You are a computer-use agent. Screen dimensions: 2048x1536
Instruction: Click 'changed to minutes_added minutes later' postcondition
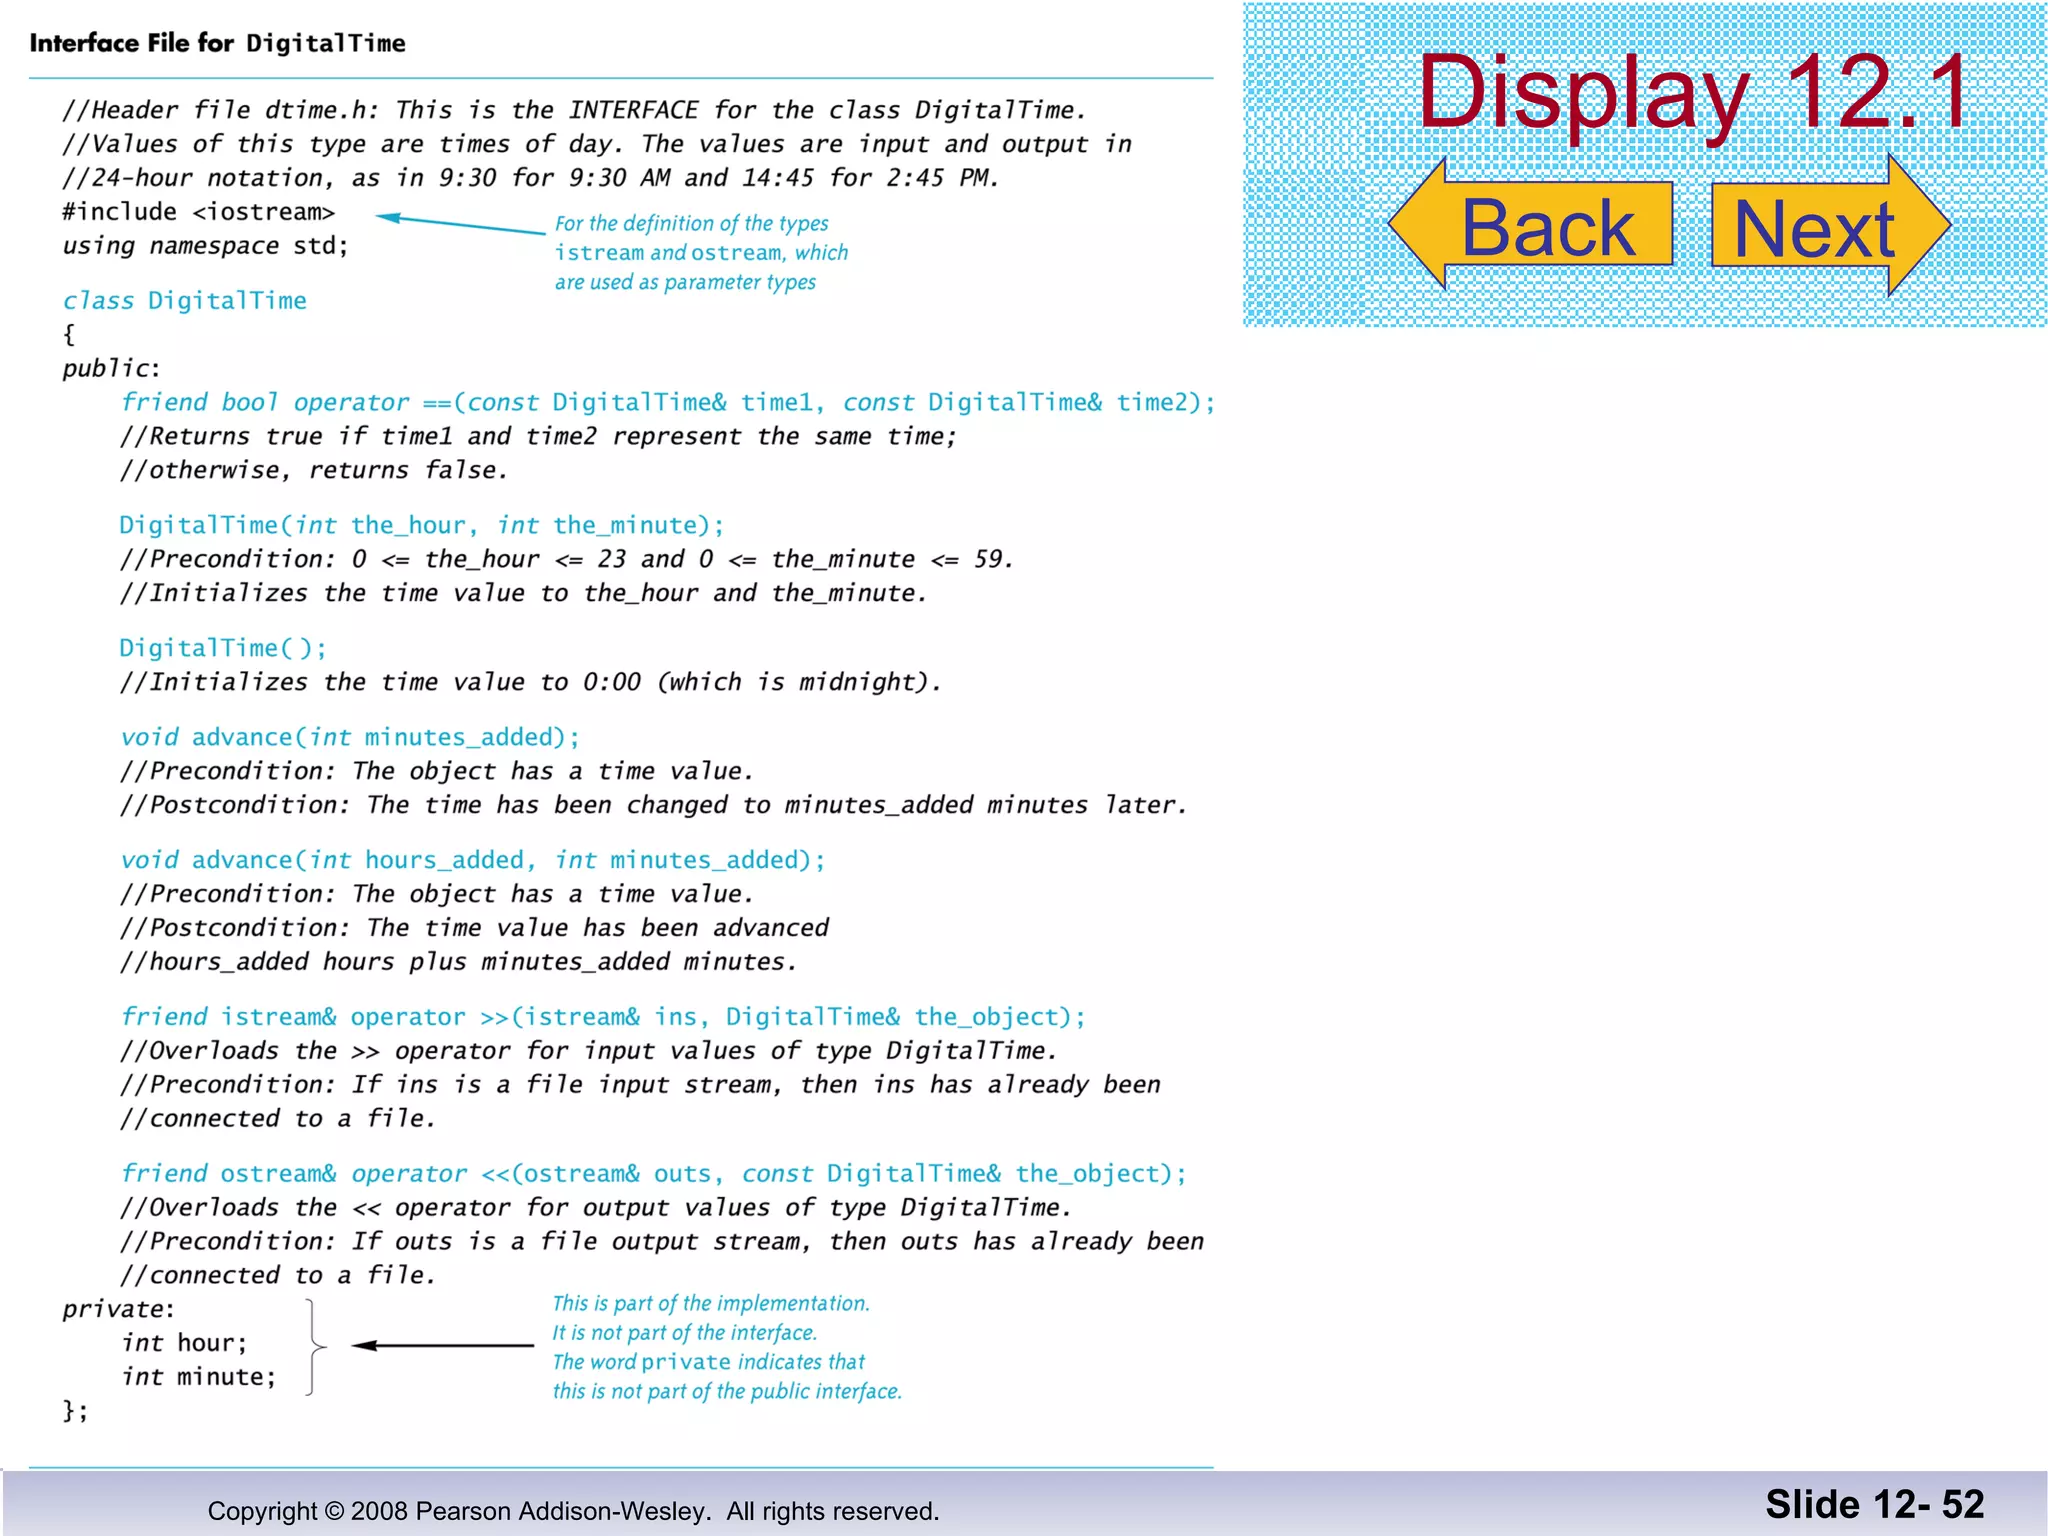(x=654, y=805)
